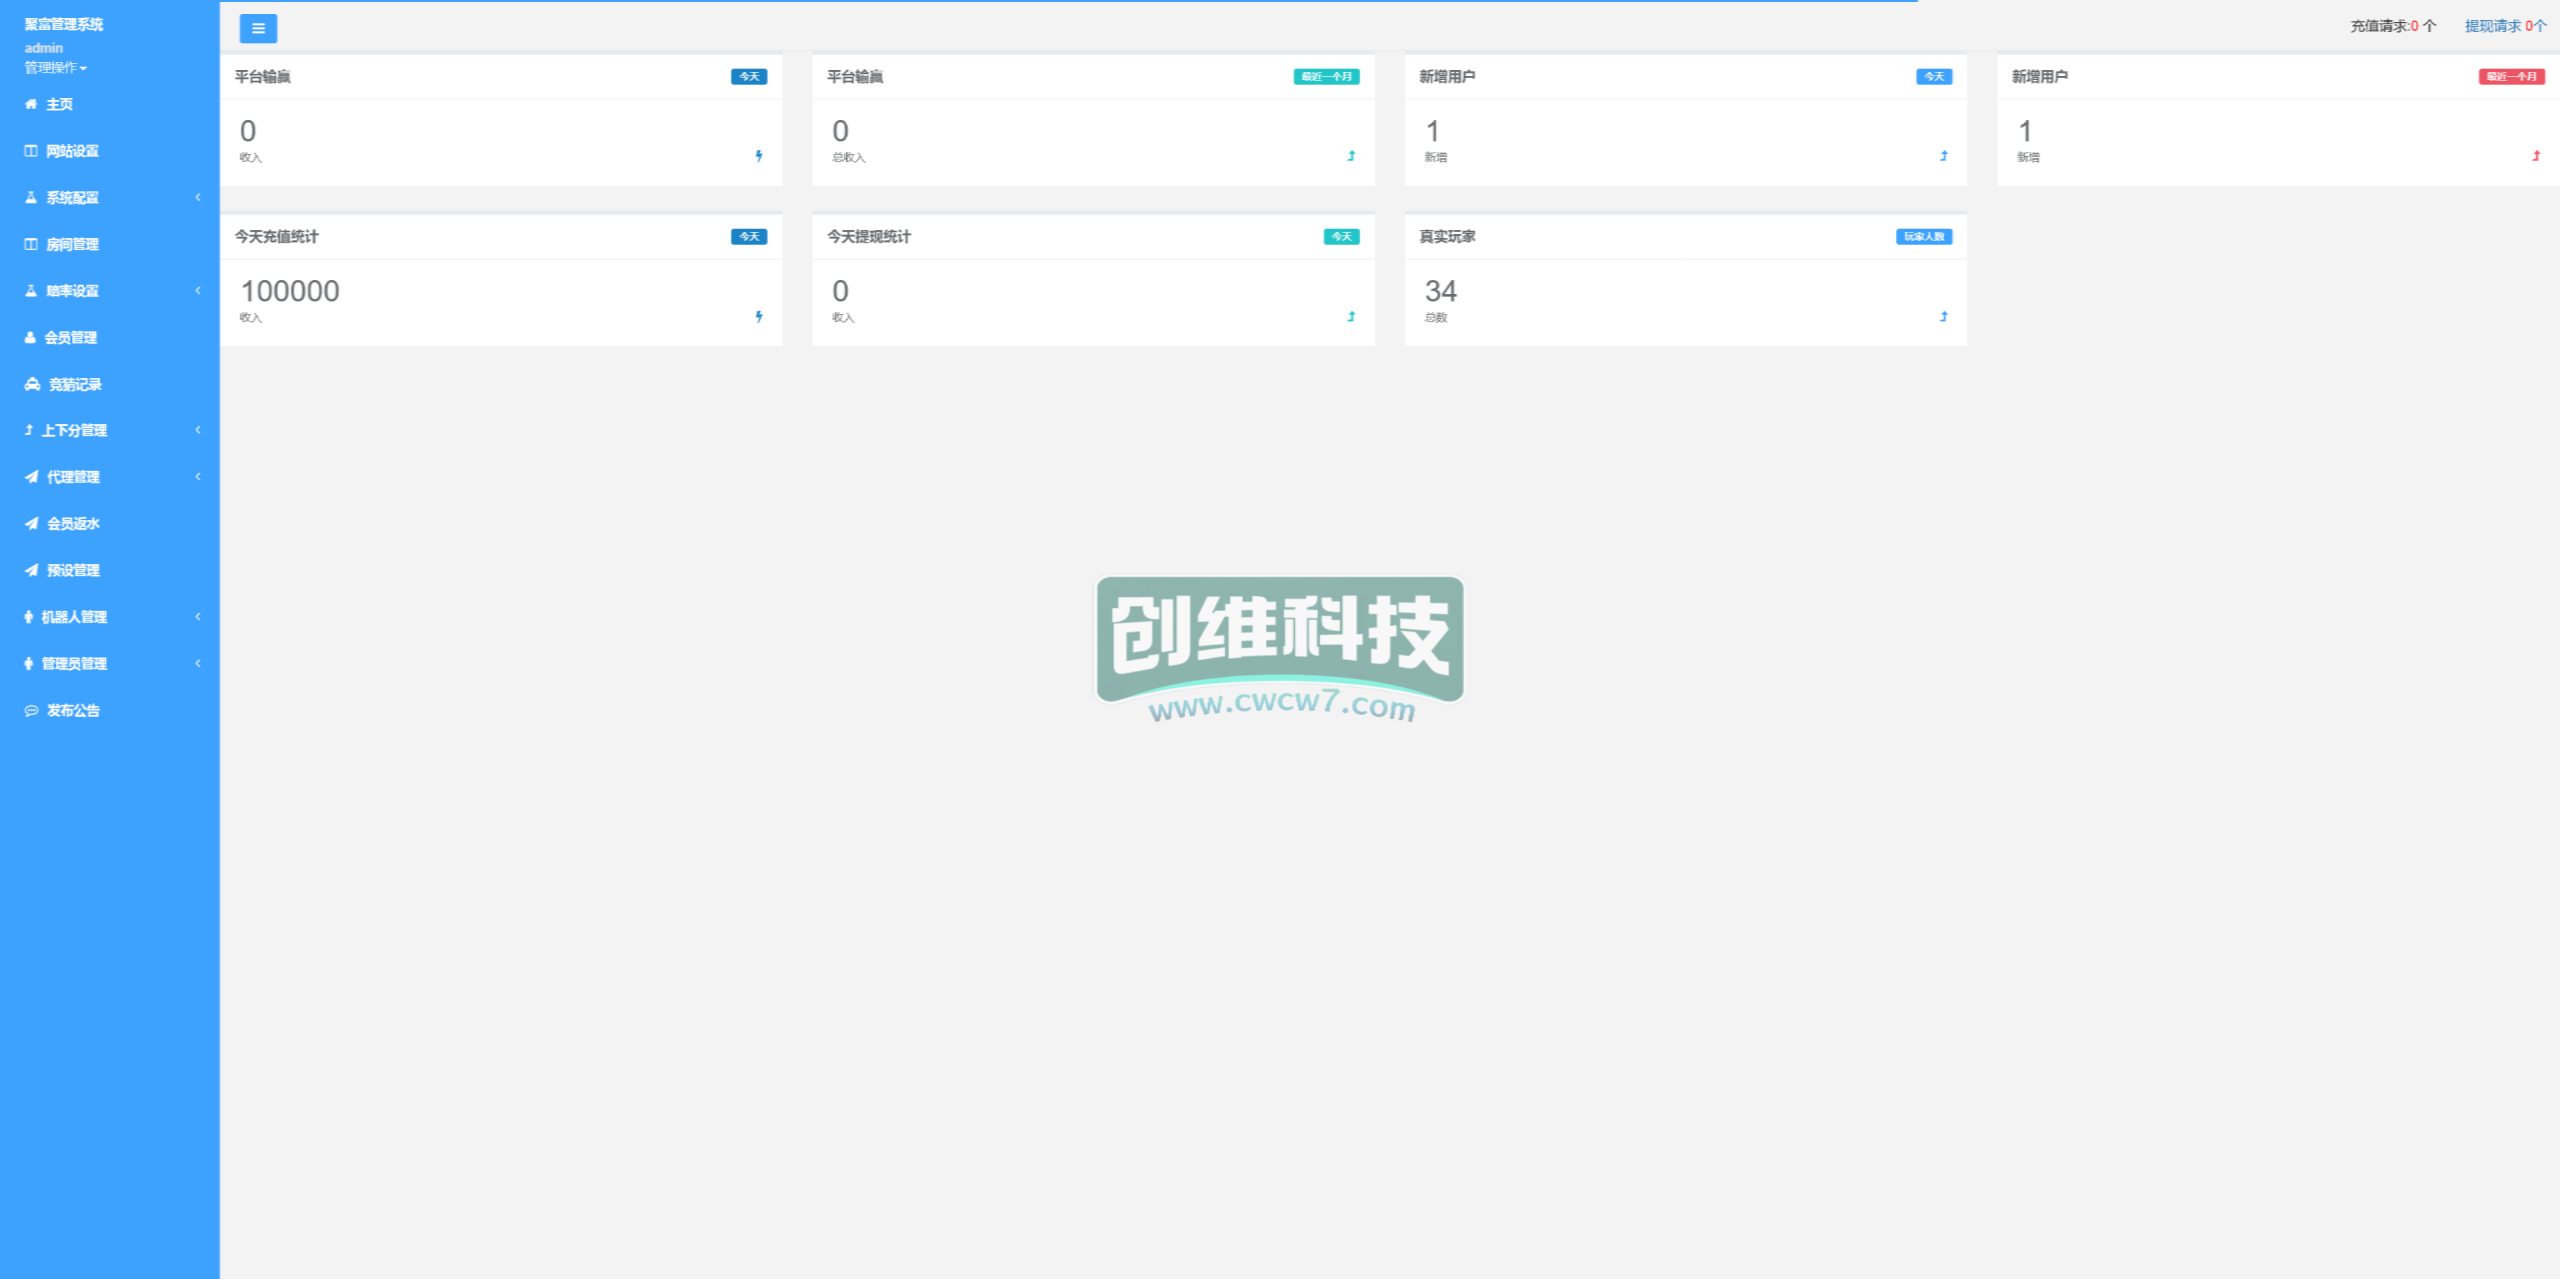2560x1279 pixels.
Task: Click the 总数 label under 34
Action: coord(1436,318)
